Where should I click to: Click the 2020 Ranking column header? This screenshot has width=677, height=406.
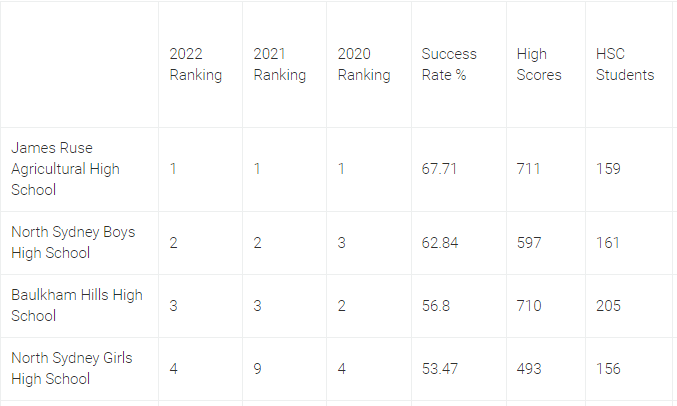[x=364, y=64]
